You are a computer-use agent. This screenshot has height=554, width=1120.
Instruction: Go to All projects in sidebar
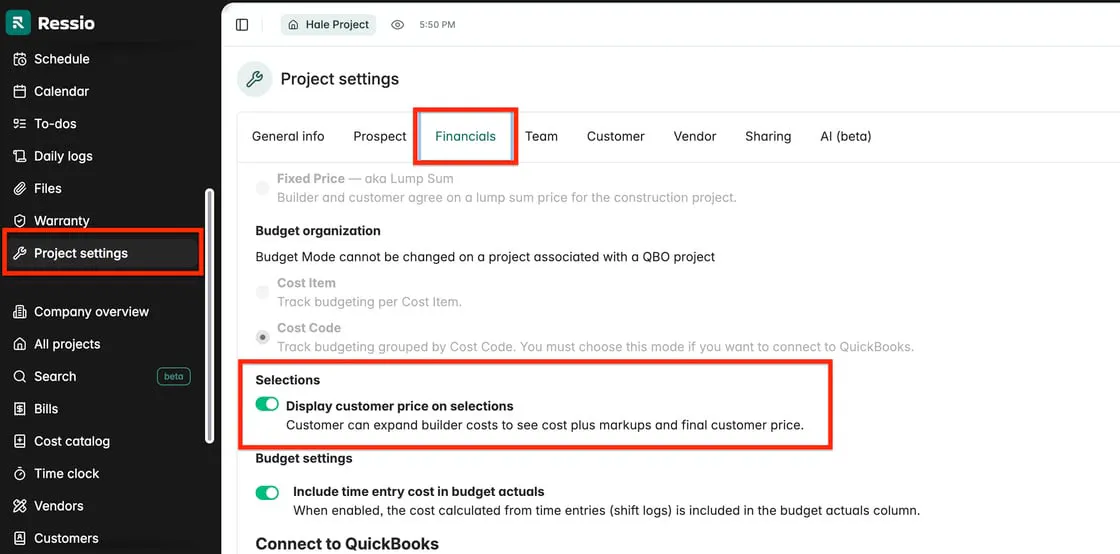[x=67, y=344]
